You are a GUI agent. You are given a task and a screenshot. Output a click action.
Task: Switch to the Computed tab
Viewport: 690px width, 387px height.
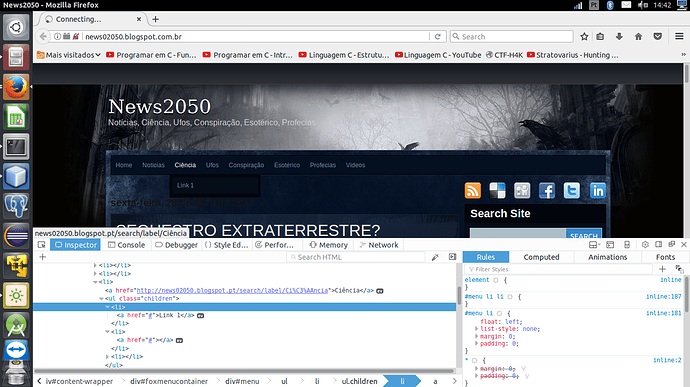point(541,257)
